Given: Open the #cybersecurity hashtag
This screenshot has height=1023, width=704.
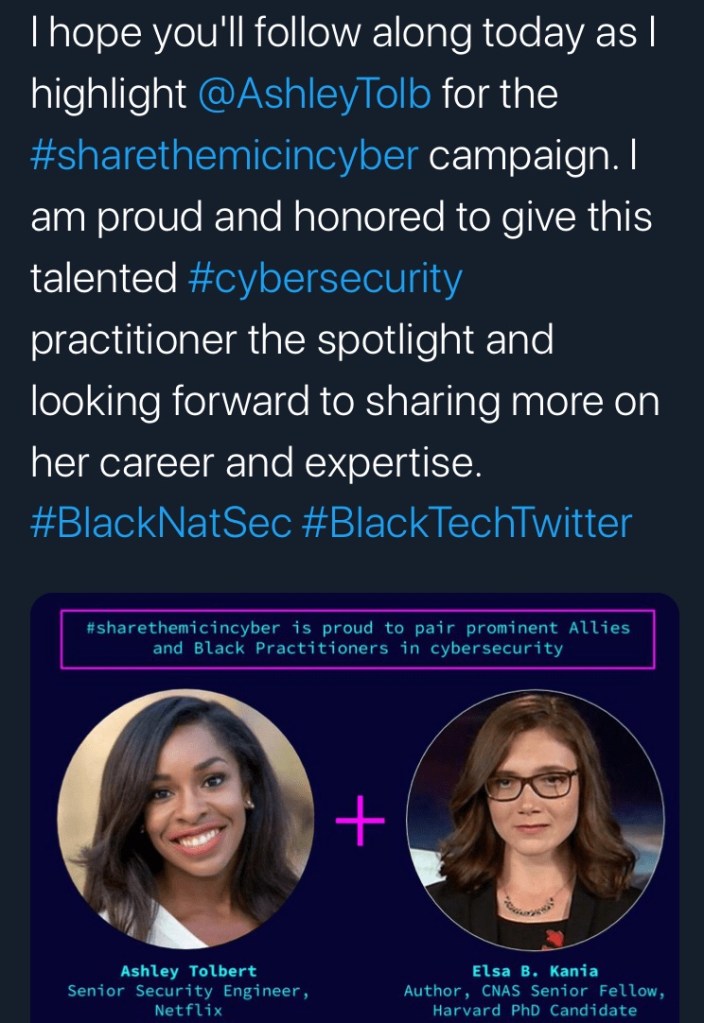Looking at the screenshot, I should click(325, 279).
